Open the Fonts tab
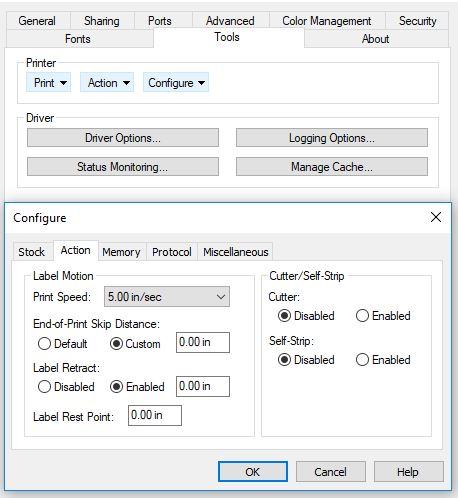Viewport: 458px width, 498px height. point(78,39)
